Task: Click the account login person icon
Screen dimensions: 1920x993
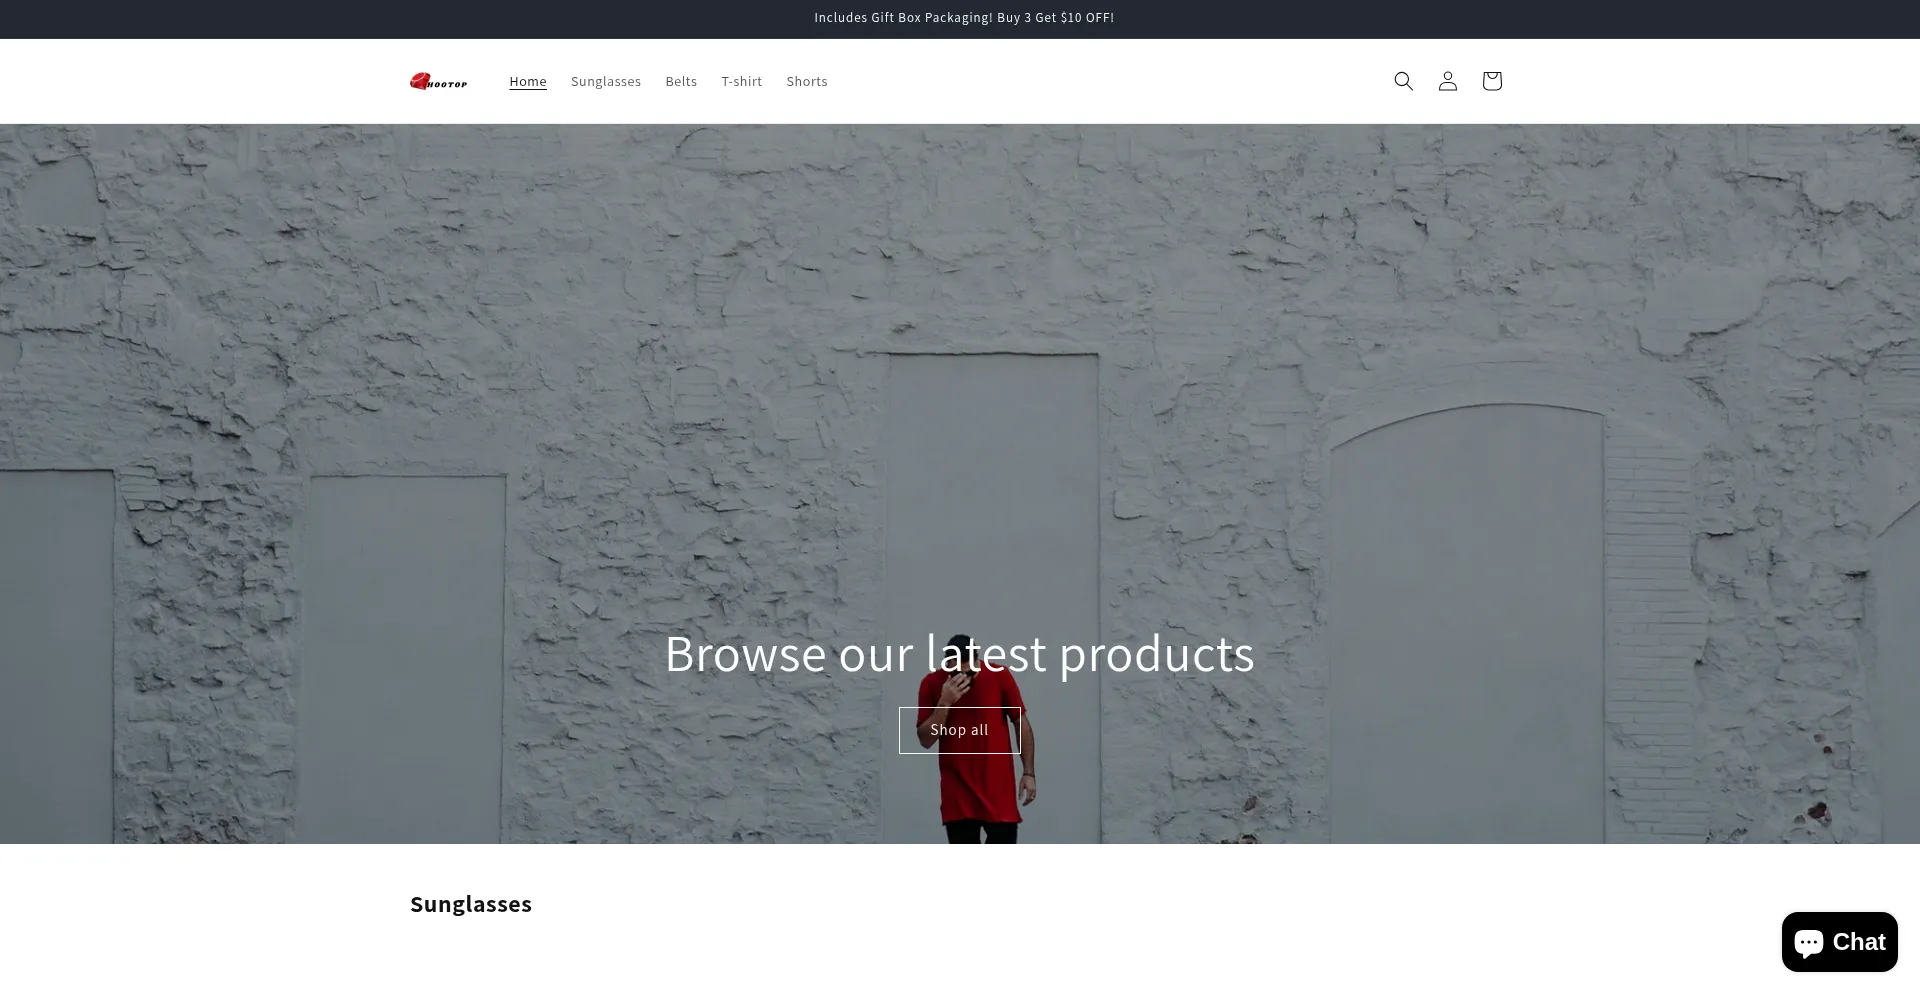Action: tap(1447, 81)
